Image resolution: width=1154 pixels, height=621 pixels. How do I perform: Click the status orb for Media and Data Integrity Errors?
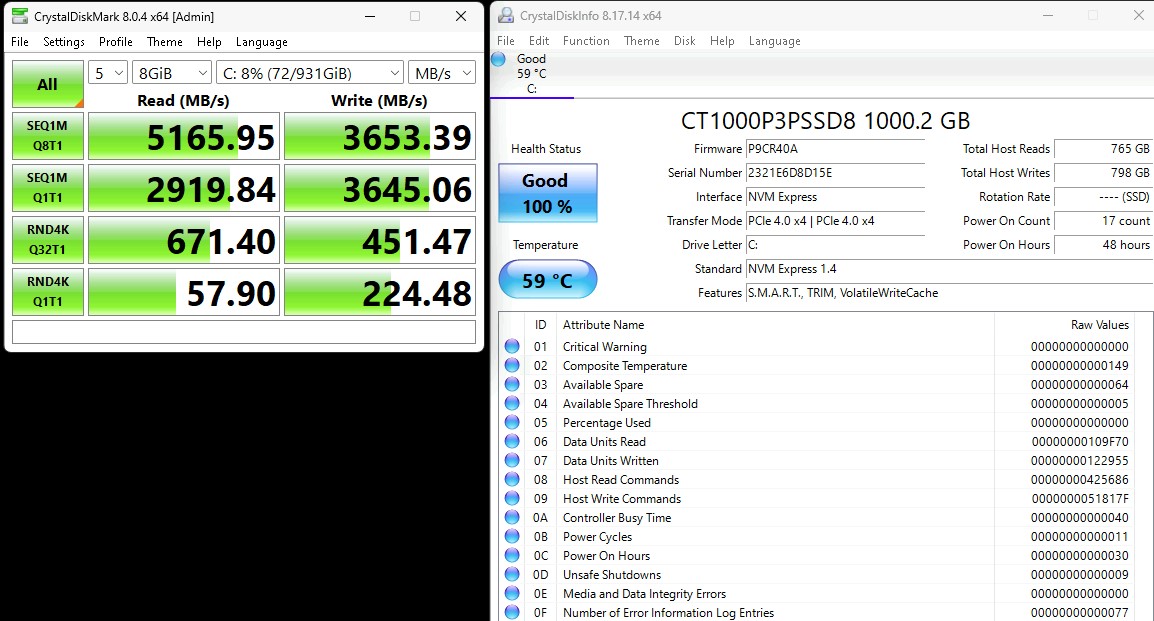point(512,594)
